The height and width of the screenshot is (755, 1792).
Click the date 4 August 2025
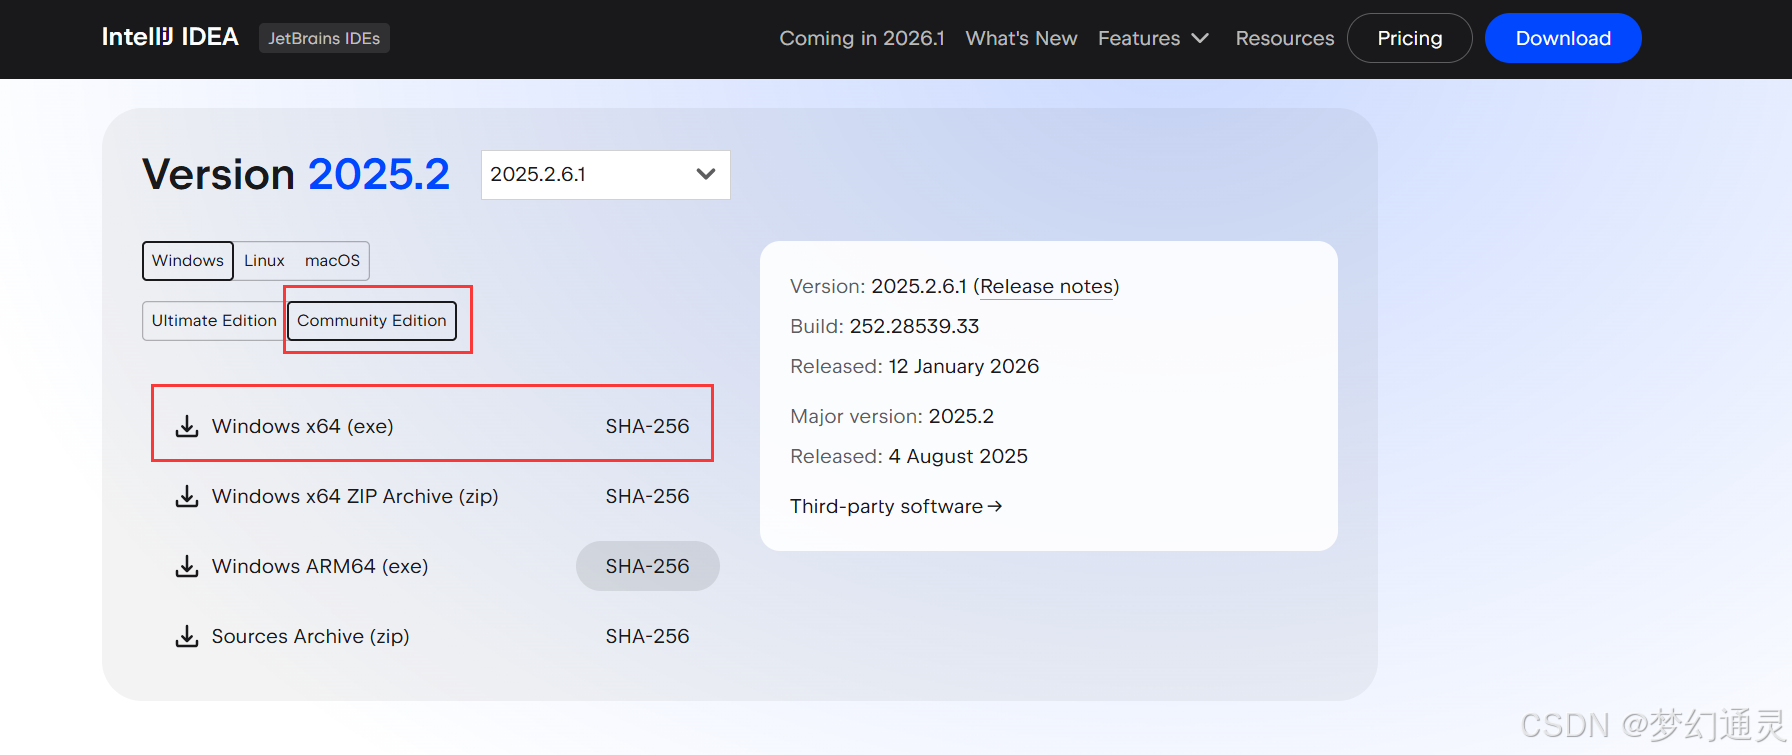(958, 456)
